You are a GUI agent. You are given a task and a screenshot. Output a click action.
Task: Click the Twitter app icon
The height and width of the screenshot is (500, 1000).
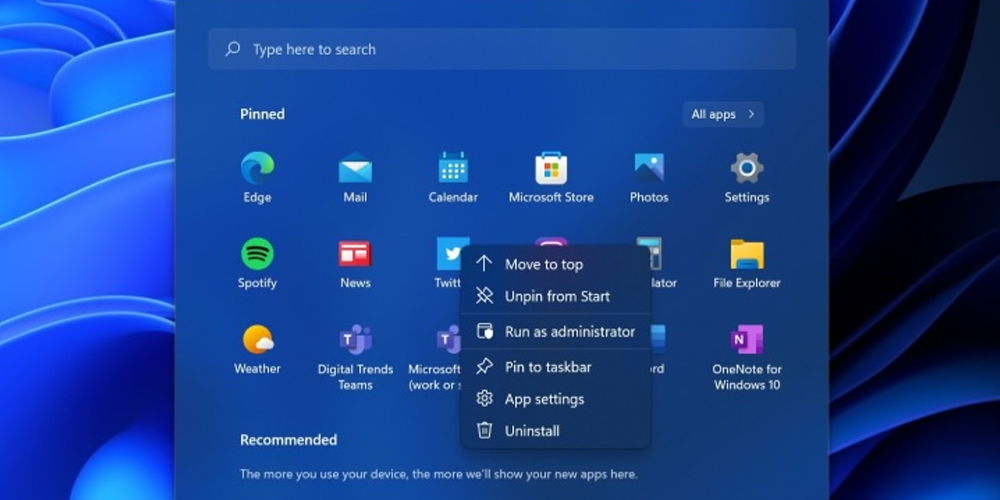(448, 253)
